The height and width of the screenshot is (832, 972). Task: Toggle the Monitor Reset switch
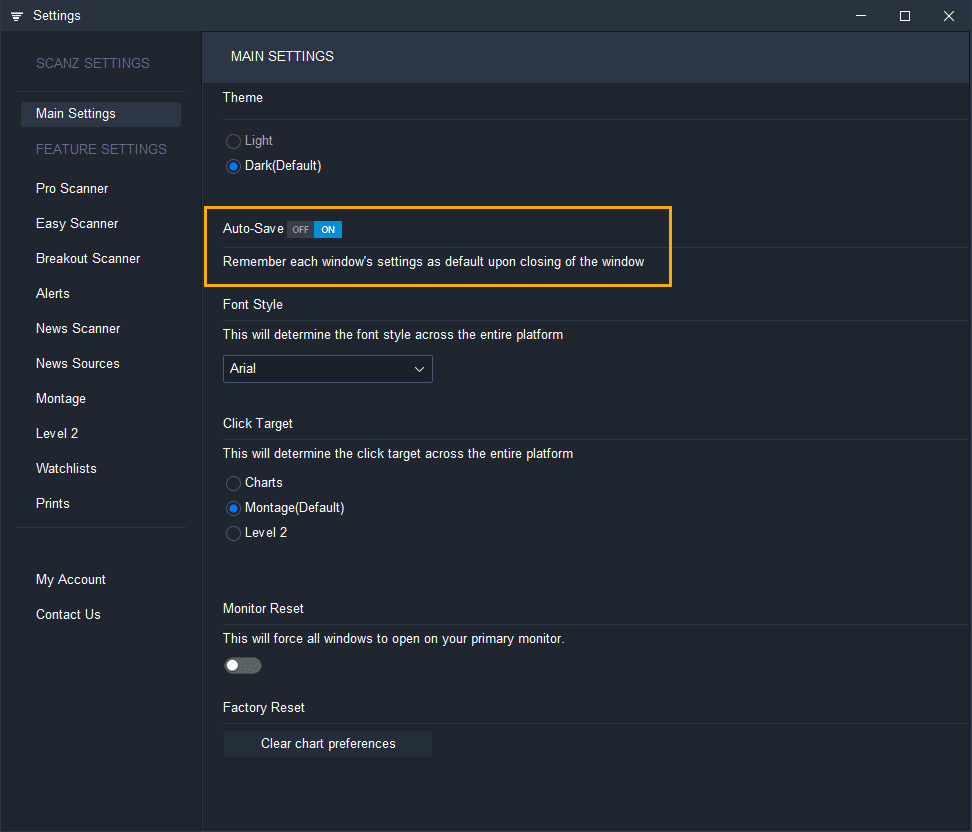(242, 665)
